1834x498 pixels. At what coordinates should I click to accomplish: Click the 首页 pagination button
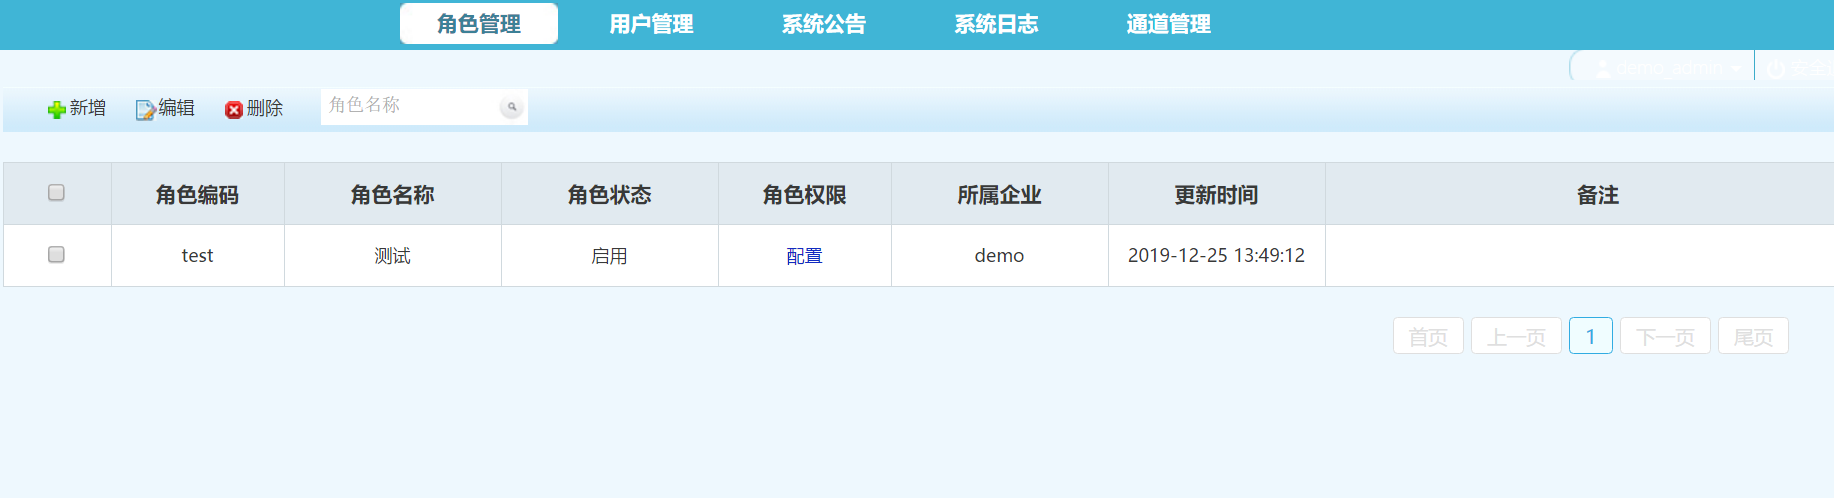click(x=1428, y=336)
